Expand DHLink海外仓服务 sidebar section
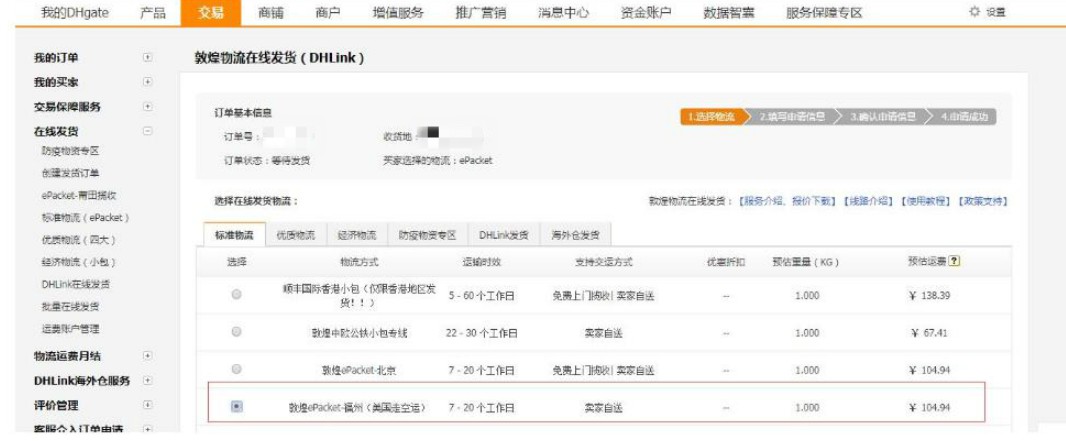Viewport: 1066px width, 441px height. [x=148, y=381]
